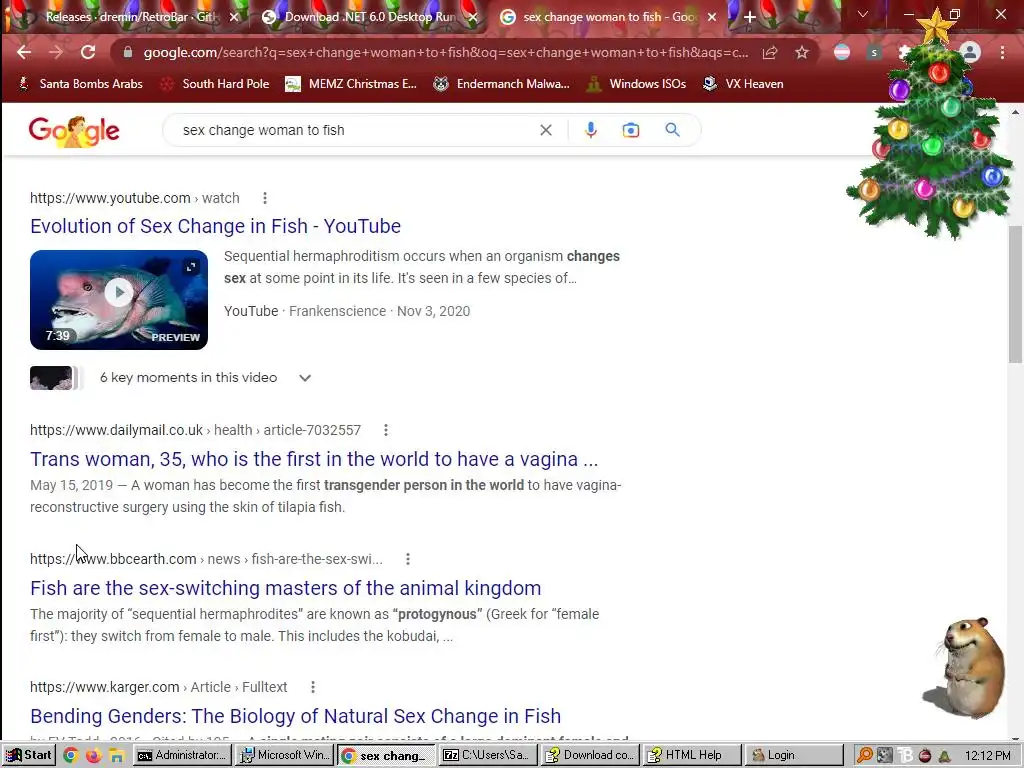The height and width of the screenshot is (768, 1024).
Task: Close the RetroBar releases tab
Action: (234, 18)
